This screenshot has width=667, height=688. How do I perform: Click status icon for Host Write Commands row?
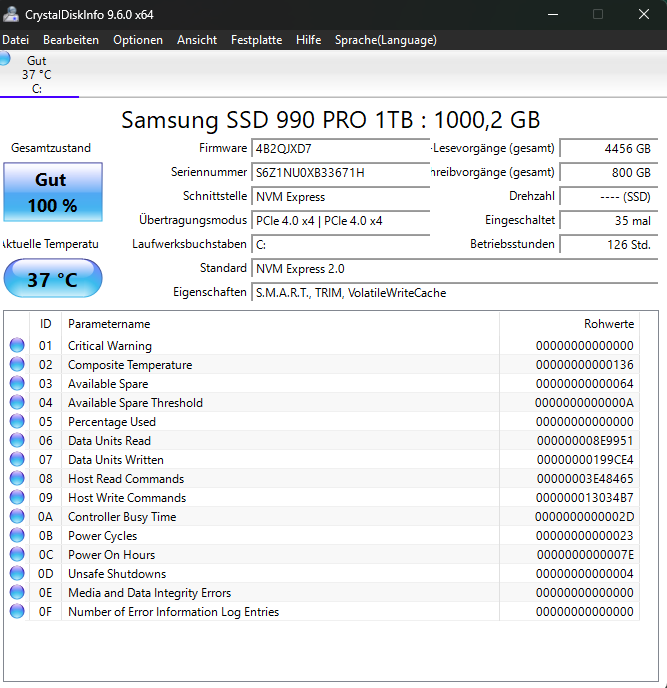tap(17, 497)
